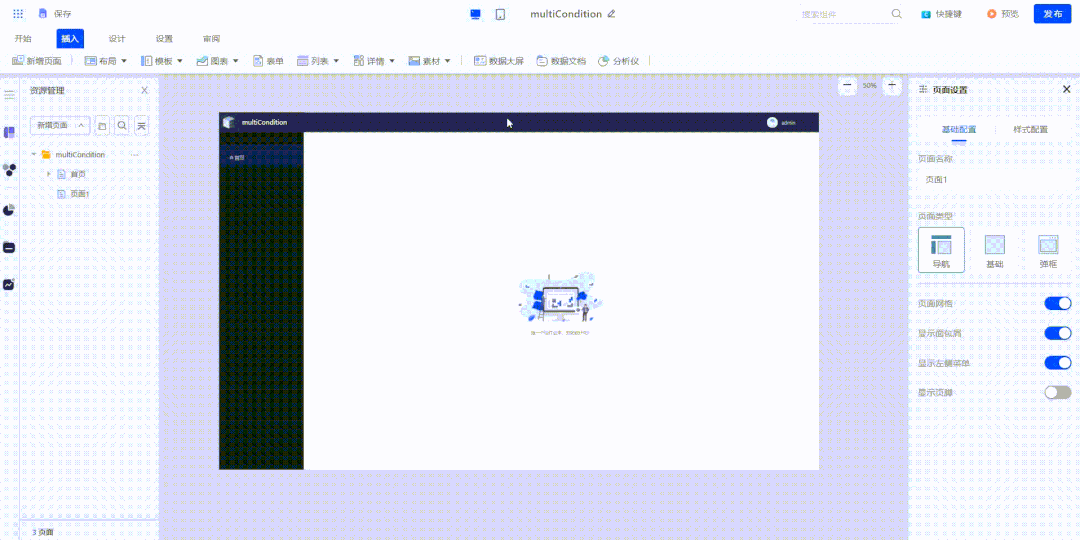Open 快捷键 shortcuts
This screenshot has width=1080, height=540.
point(942,14)
